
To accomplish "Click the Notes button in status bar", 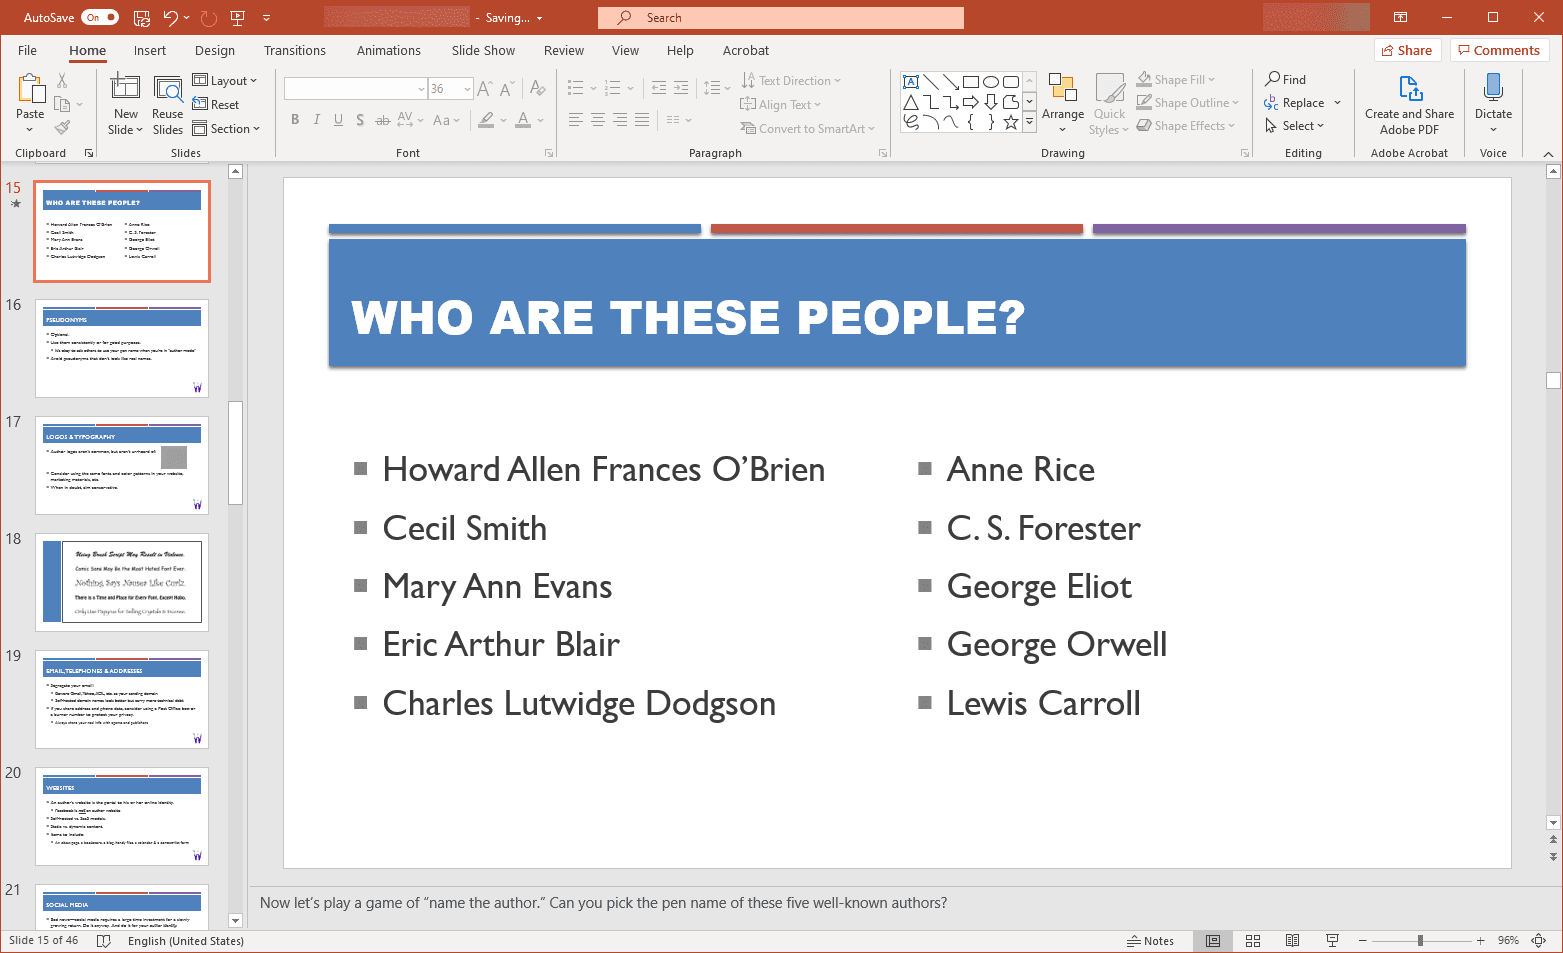I will click(1150, 941).
